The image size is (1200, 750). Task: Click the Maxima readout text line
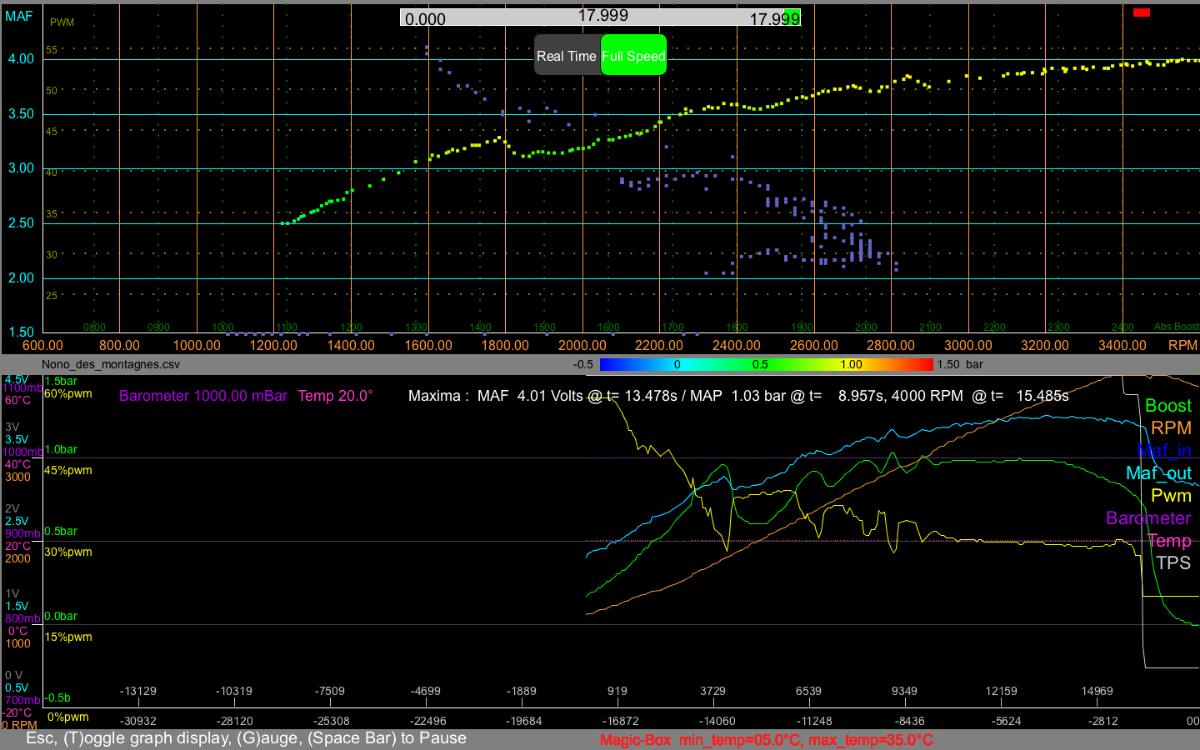pyautogui.click(x=738, y=396)
